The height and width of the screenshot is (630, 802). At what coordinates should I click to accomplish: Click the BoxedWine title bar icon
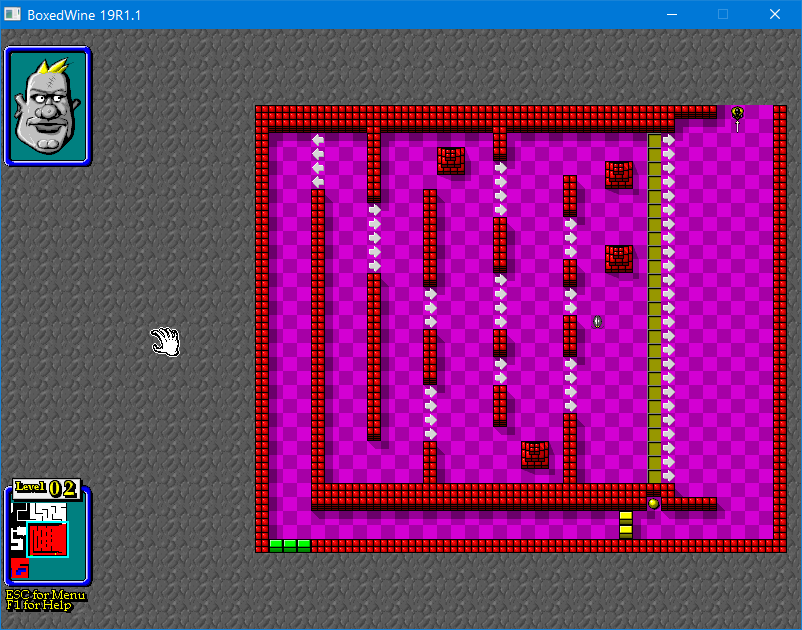point(12,14)
